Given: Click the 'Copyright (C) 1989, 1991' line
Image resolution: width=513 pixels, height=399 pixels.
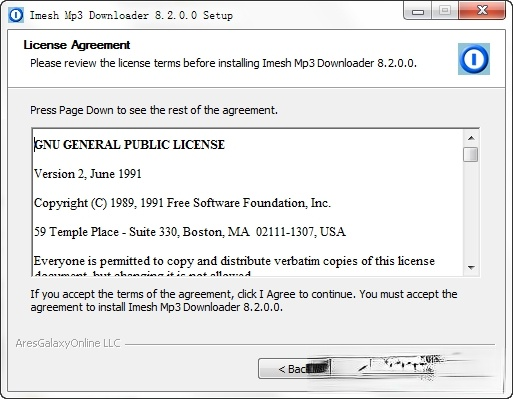Looking at the screenshot, I should 182,203.
